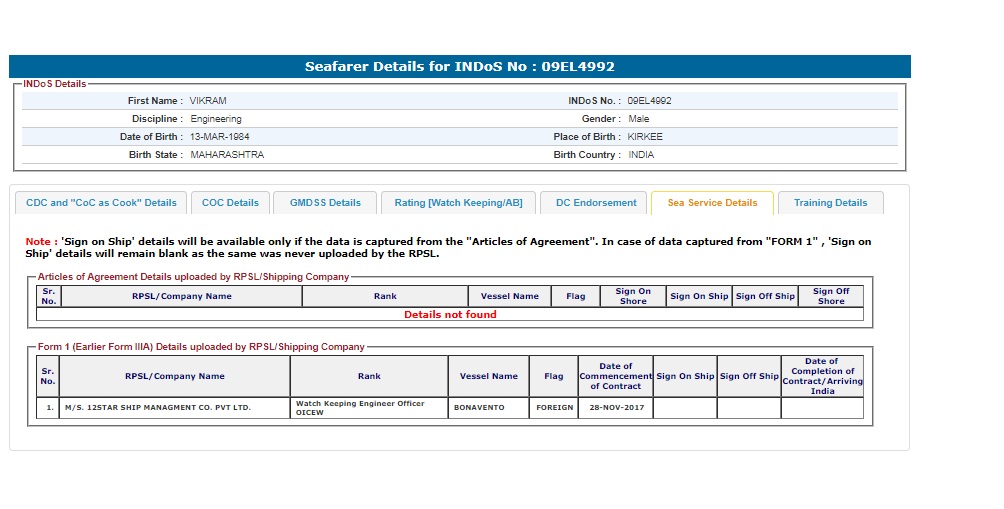
Task: Click the birth state value MAHARASHTRA
Action: [x=227, y=155]
